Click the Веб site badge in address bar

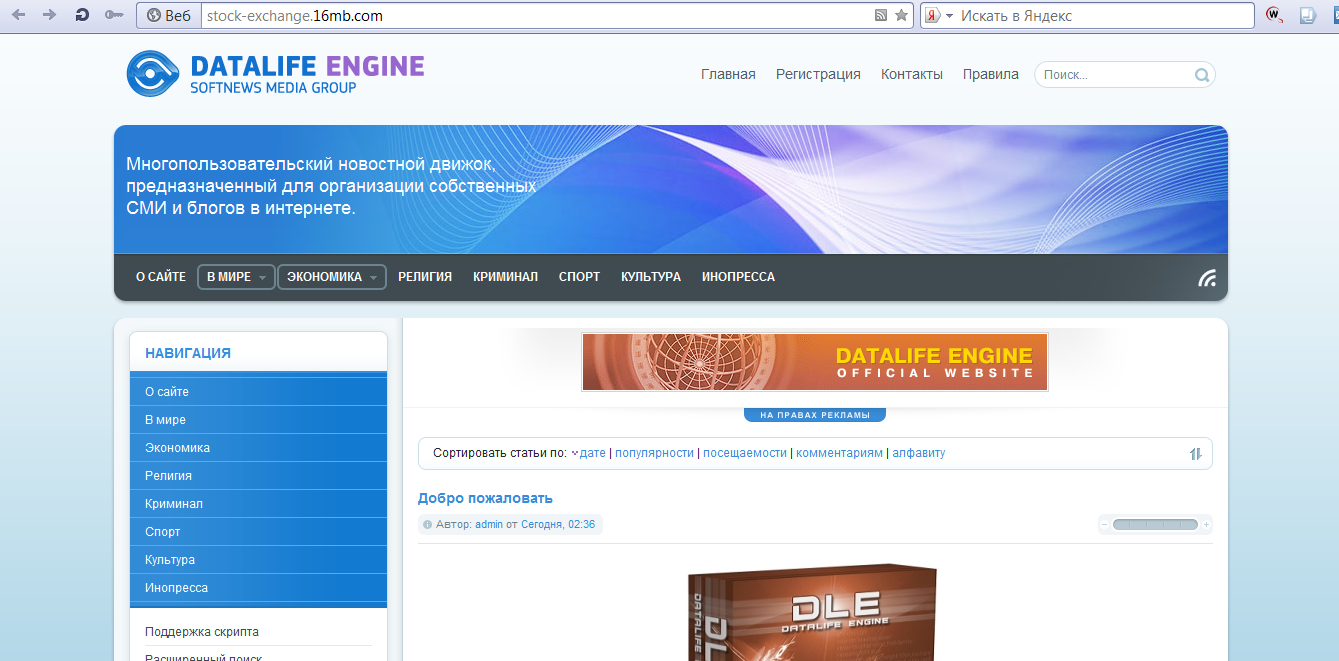(168, 15)
